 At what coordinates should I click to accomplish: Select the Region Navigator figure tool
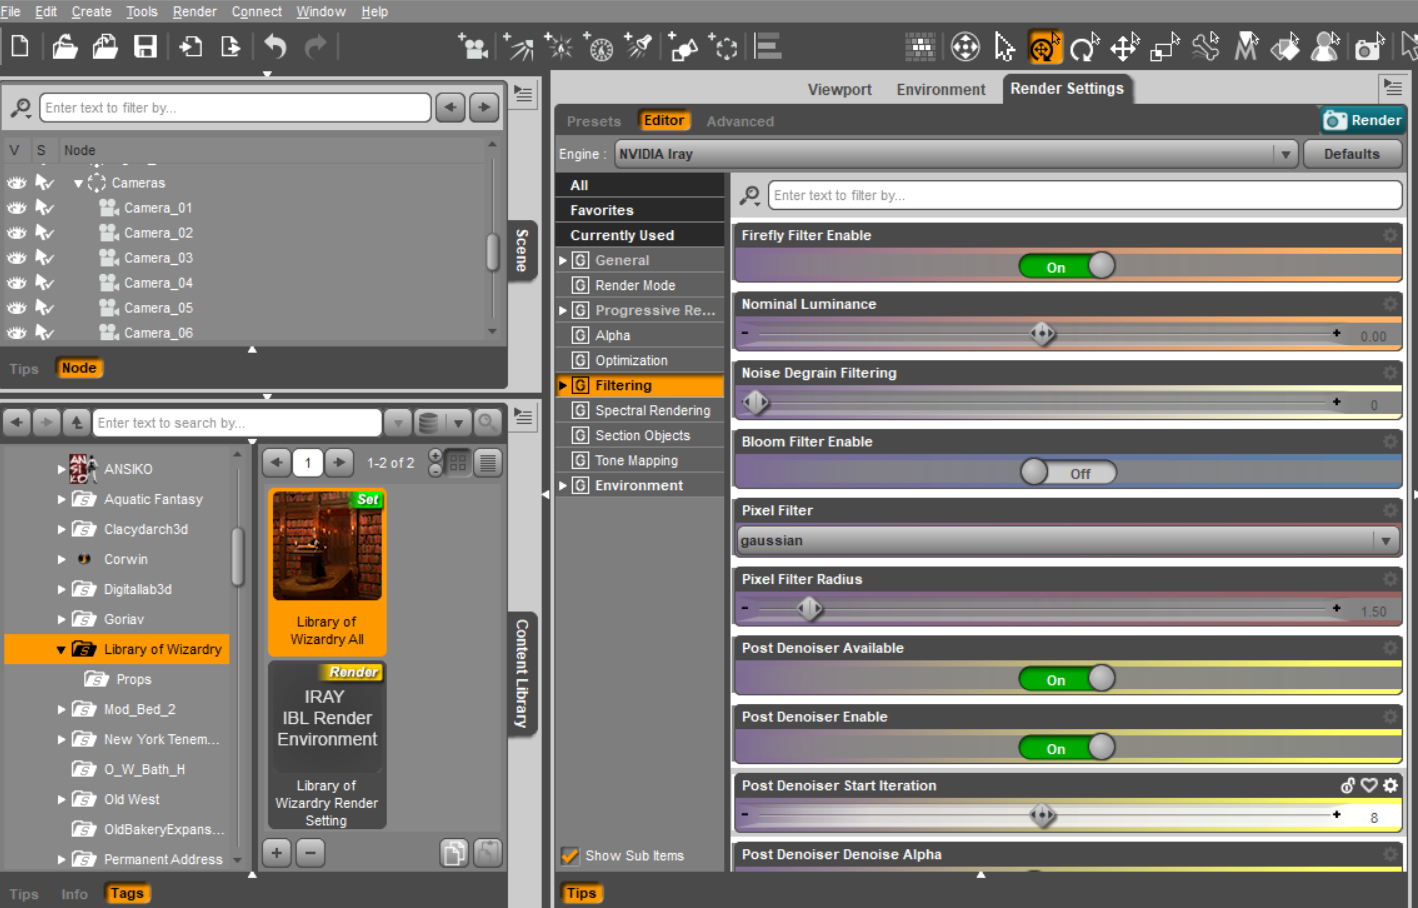point(1326,46)
